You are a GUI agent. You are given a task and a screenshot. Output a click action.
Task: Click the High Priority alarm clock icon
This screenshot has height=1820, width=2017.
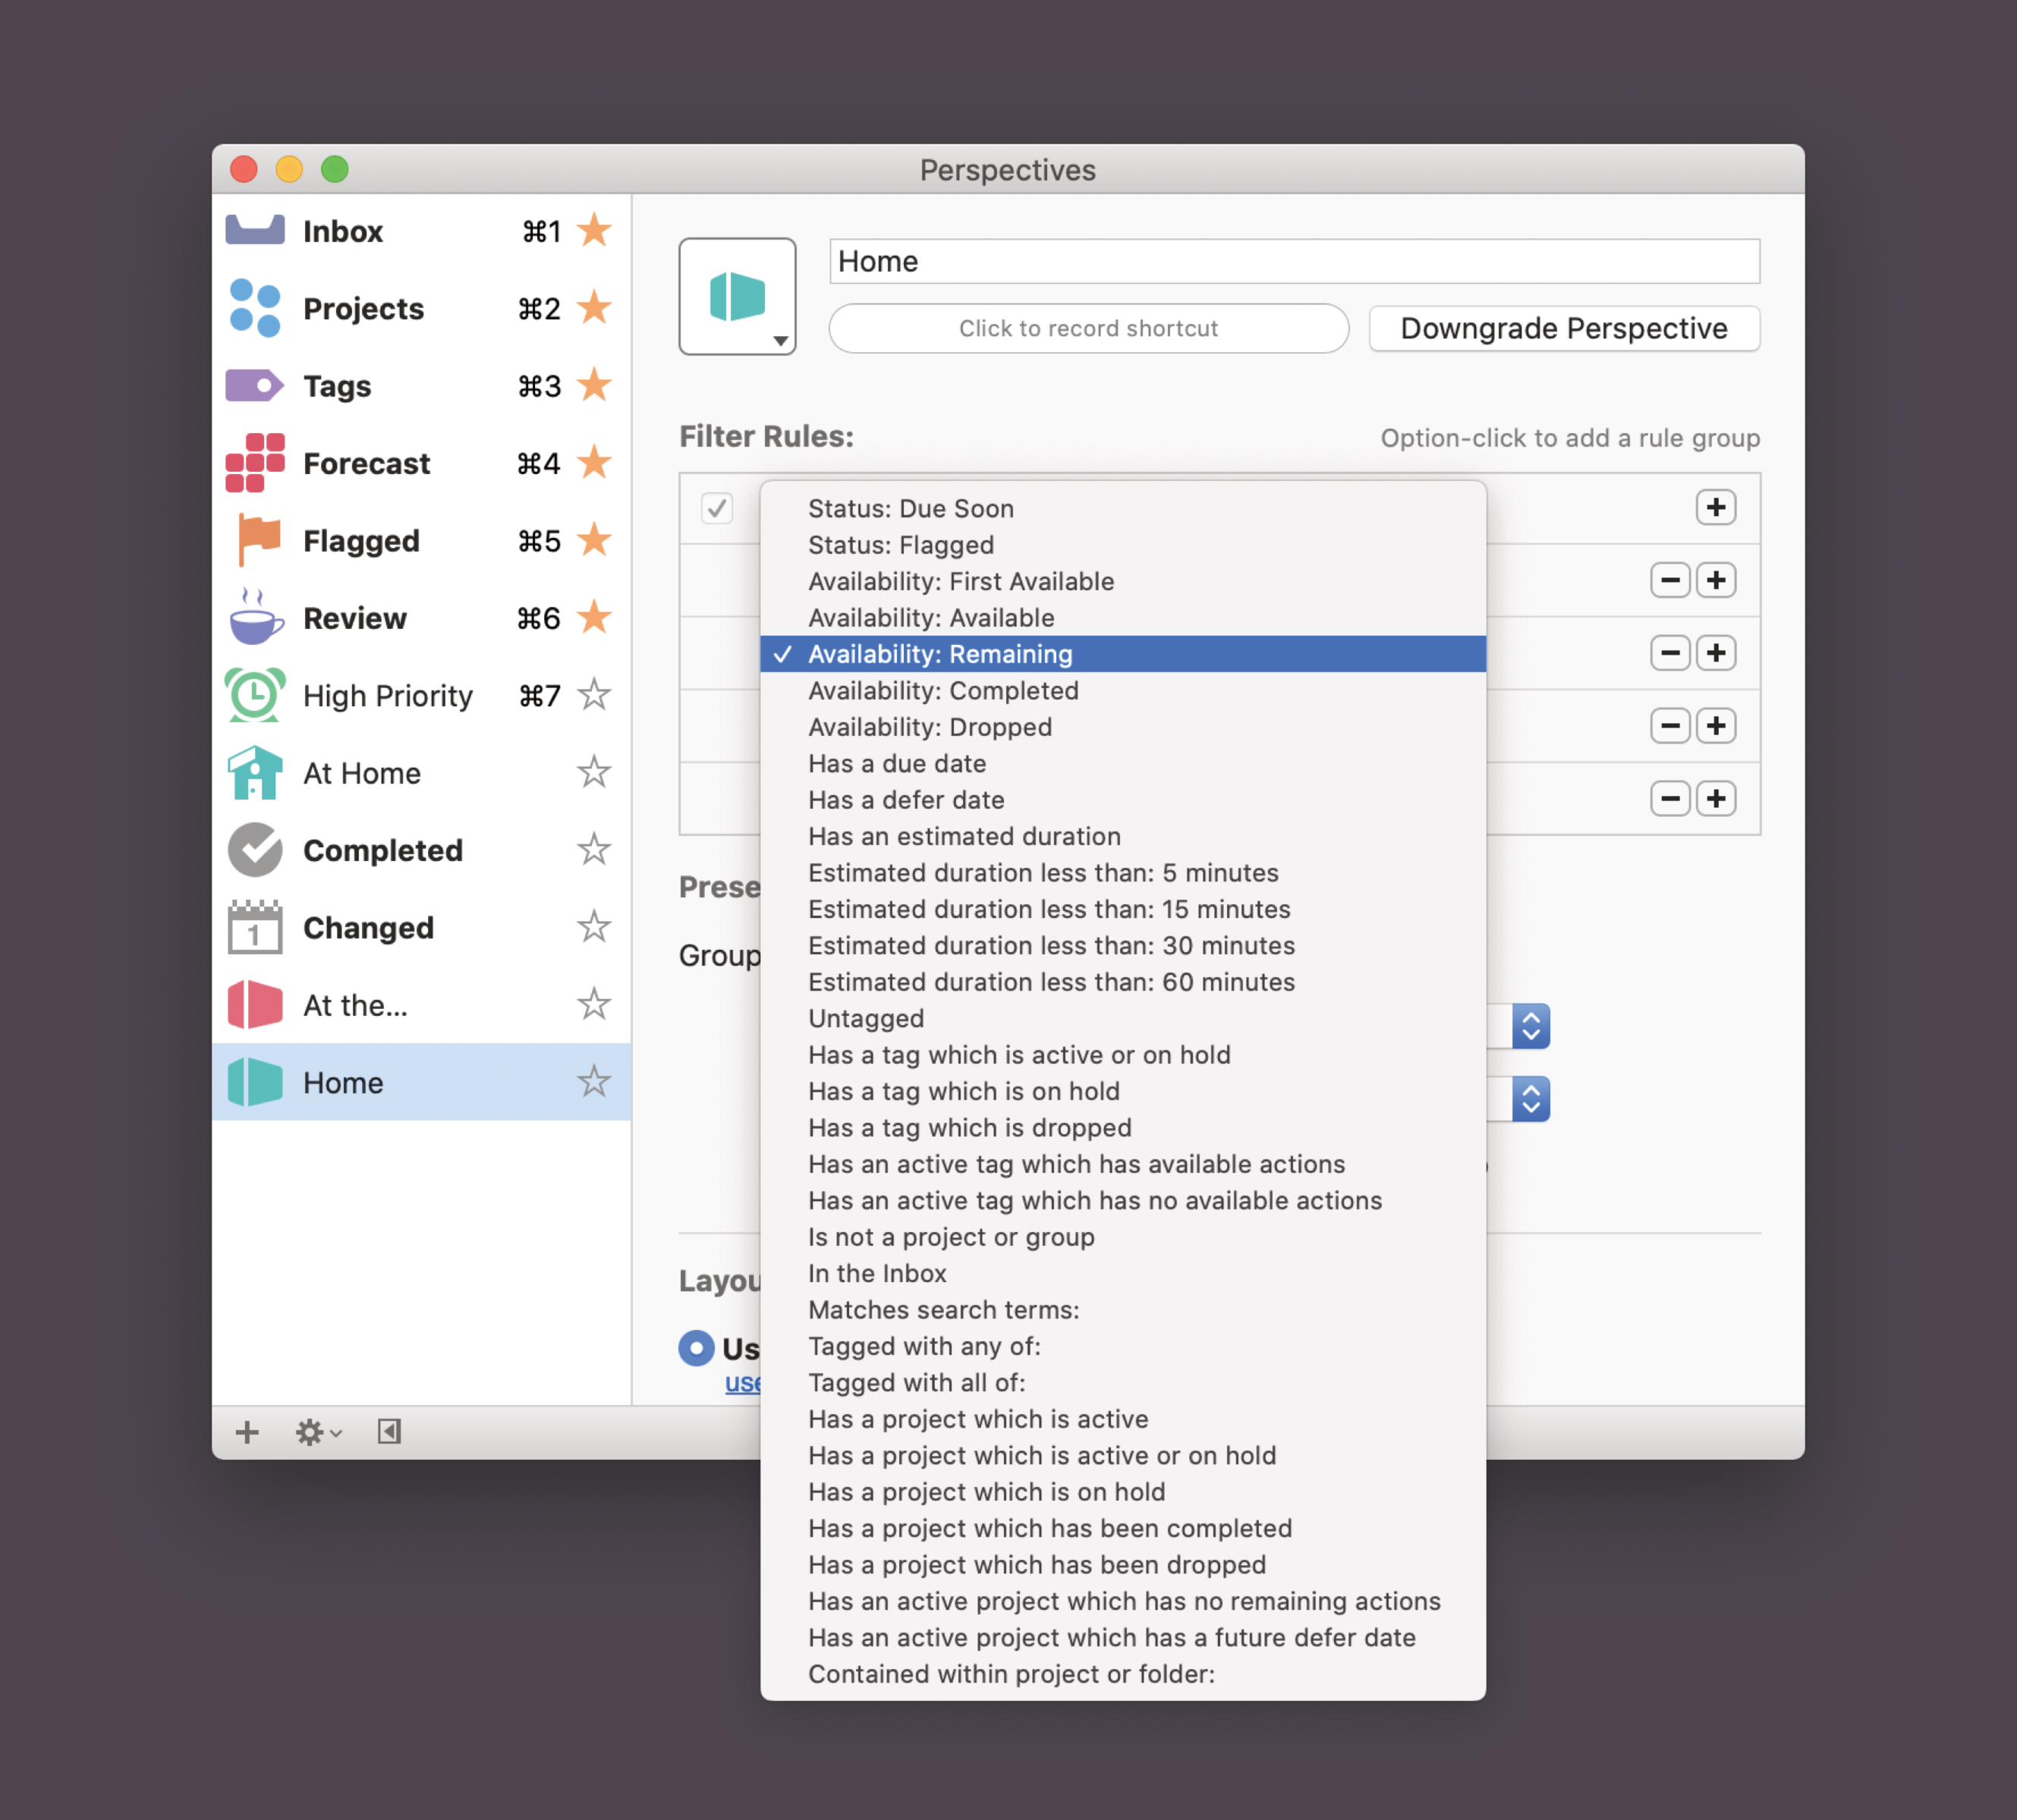(255, 694)
